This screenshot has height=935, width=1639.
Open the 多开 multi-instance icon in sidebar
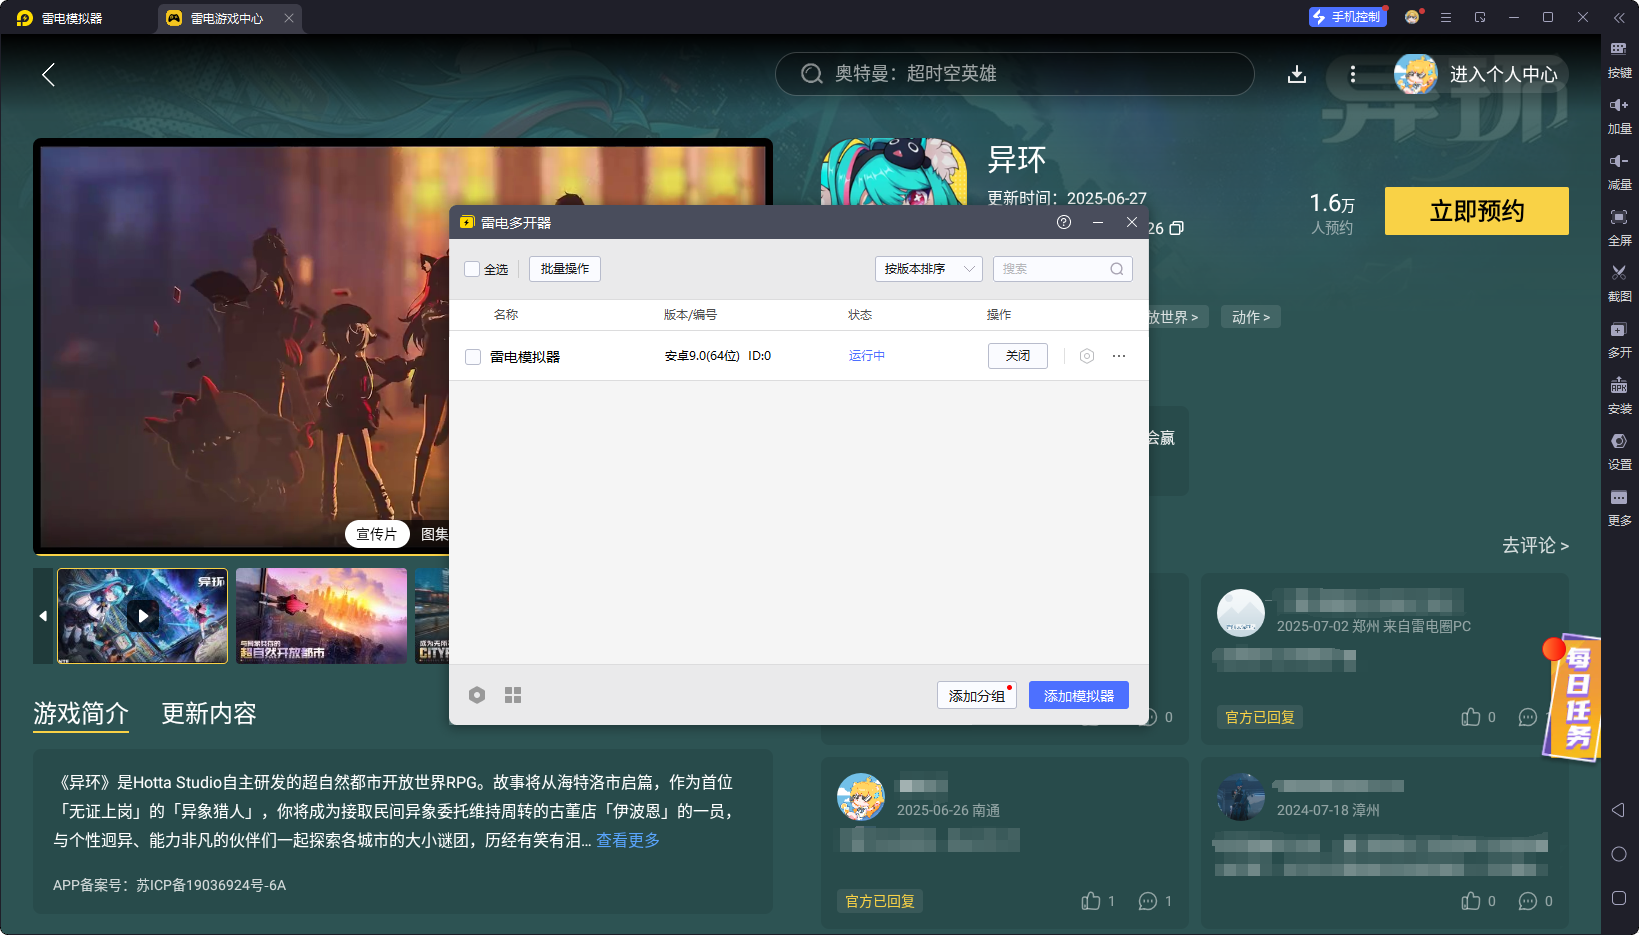[1618, 330]
